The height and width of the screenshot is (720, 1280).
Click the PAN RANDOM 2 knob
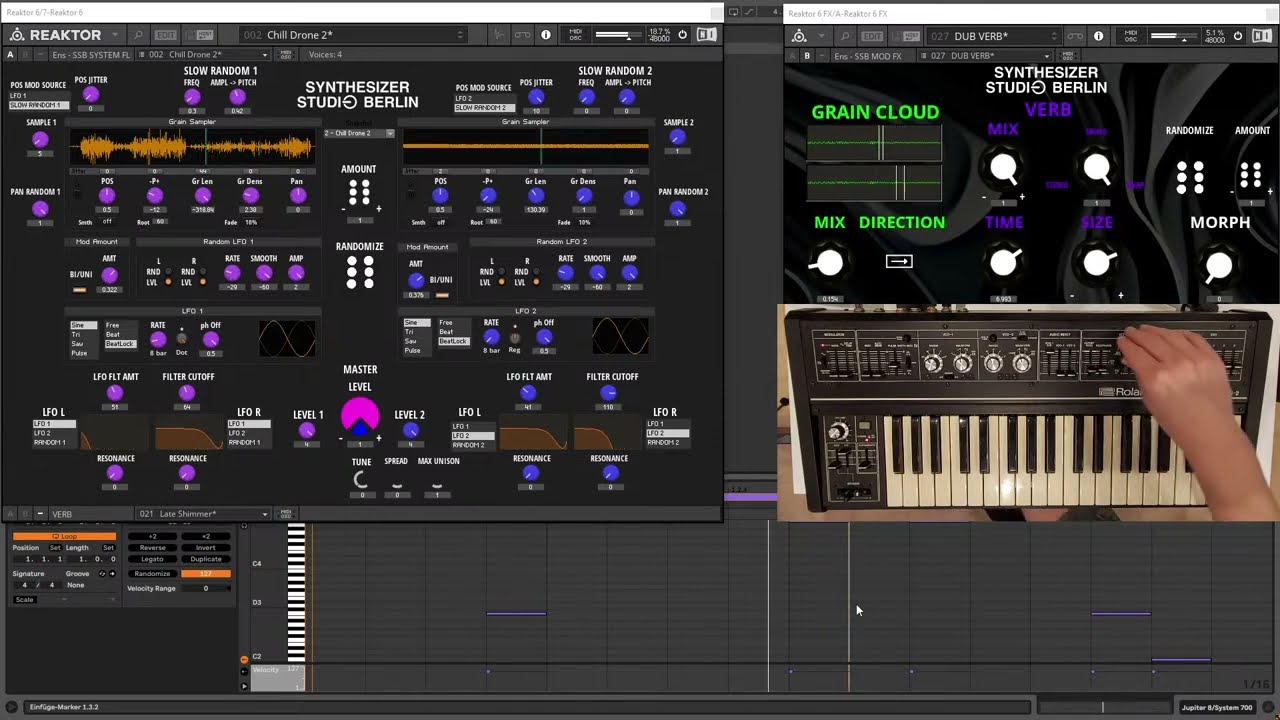pyautogui.click(x=678, y=209)
